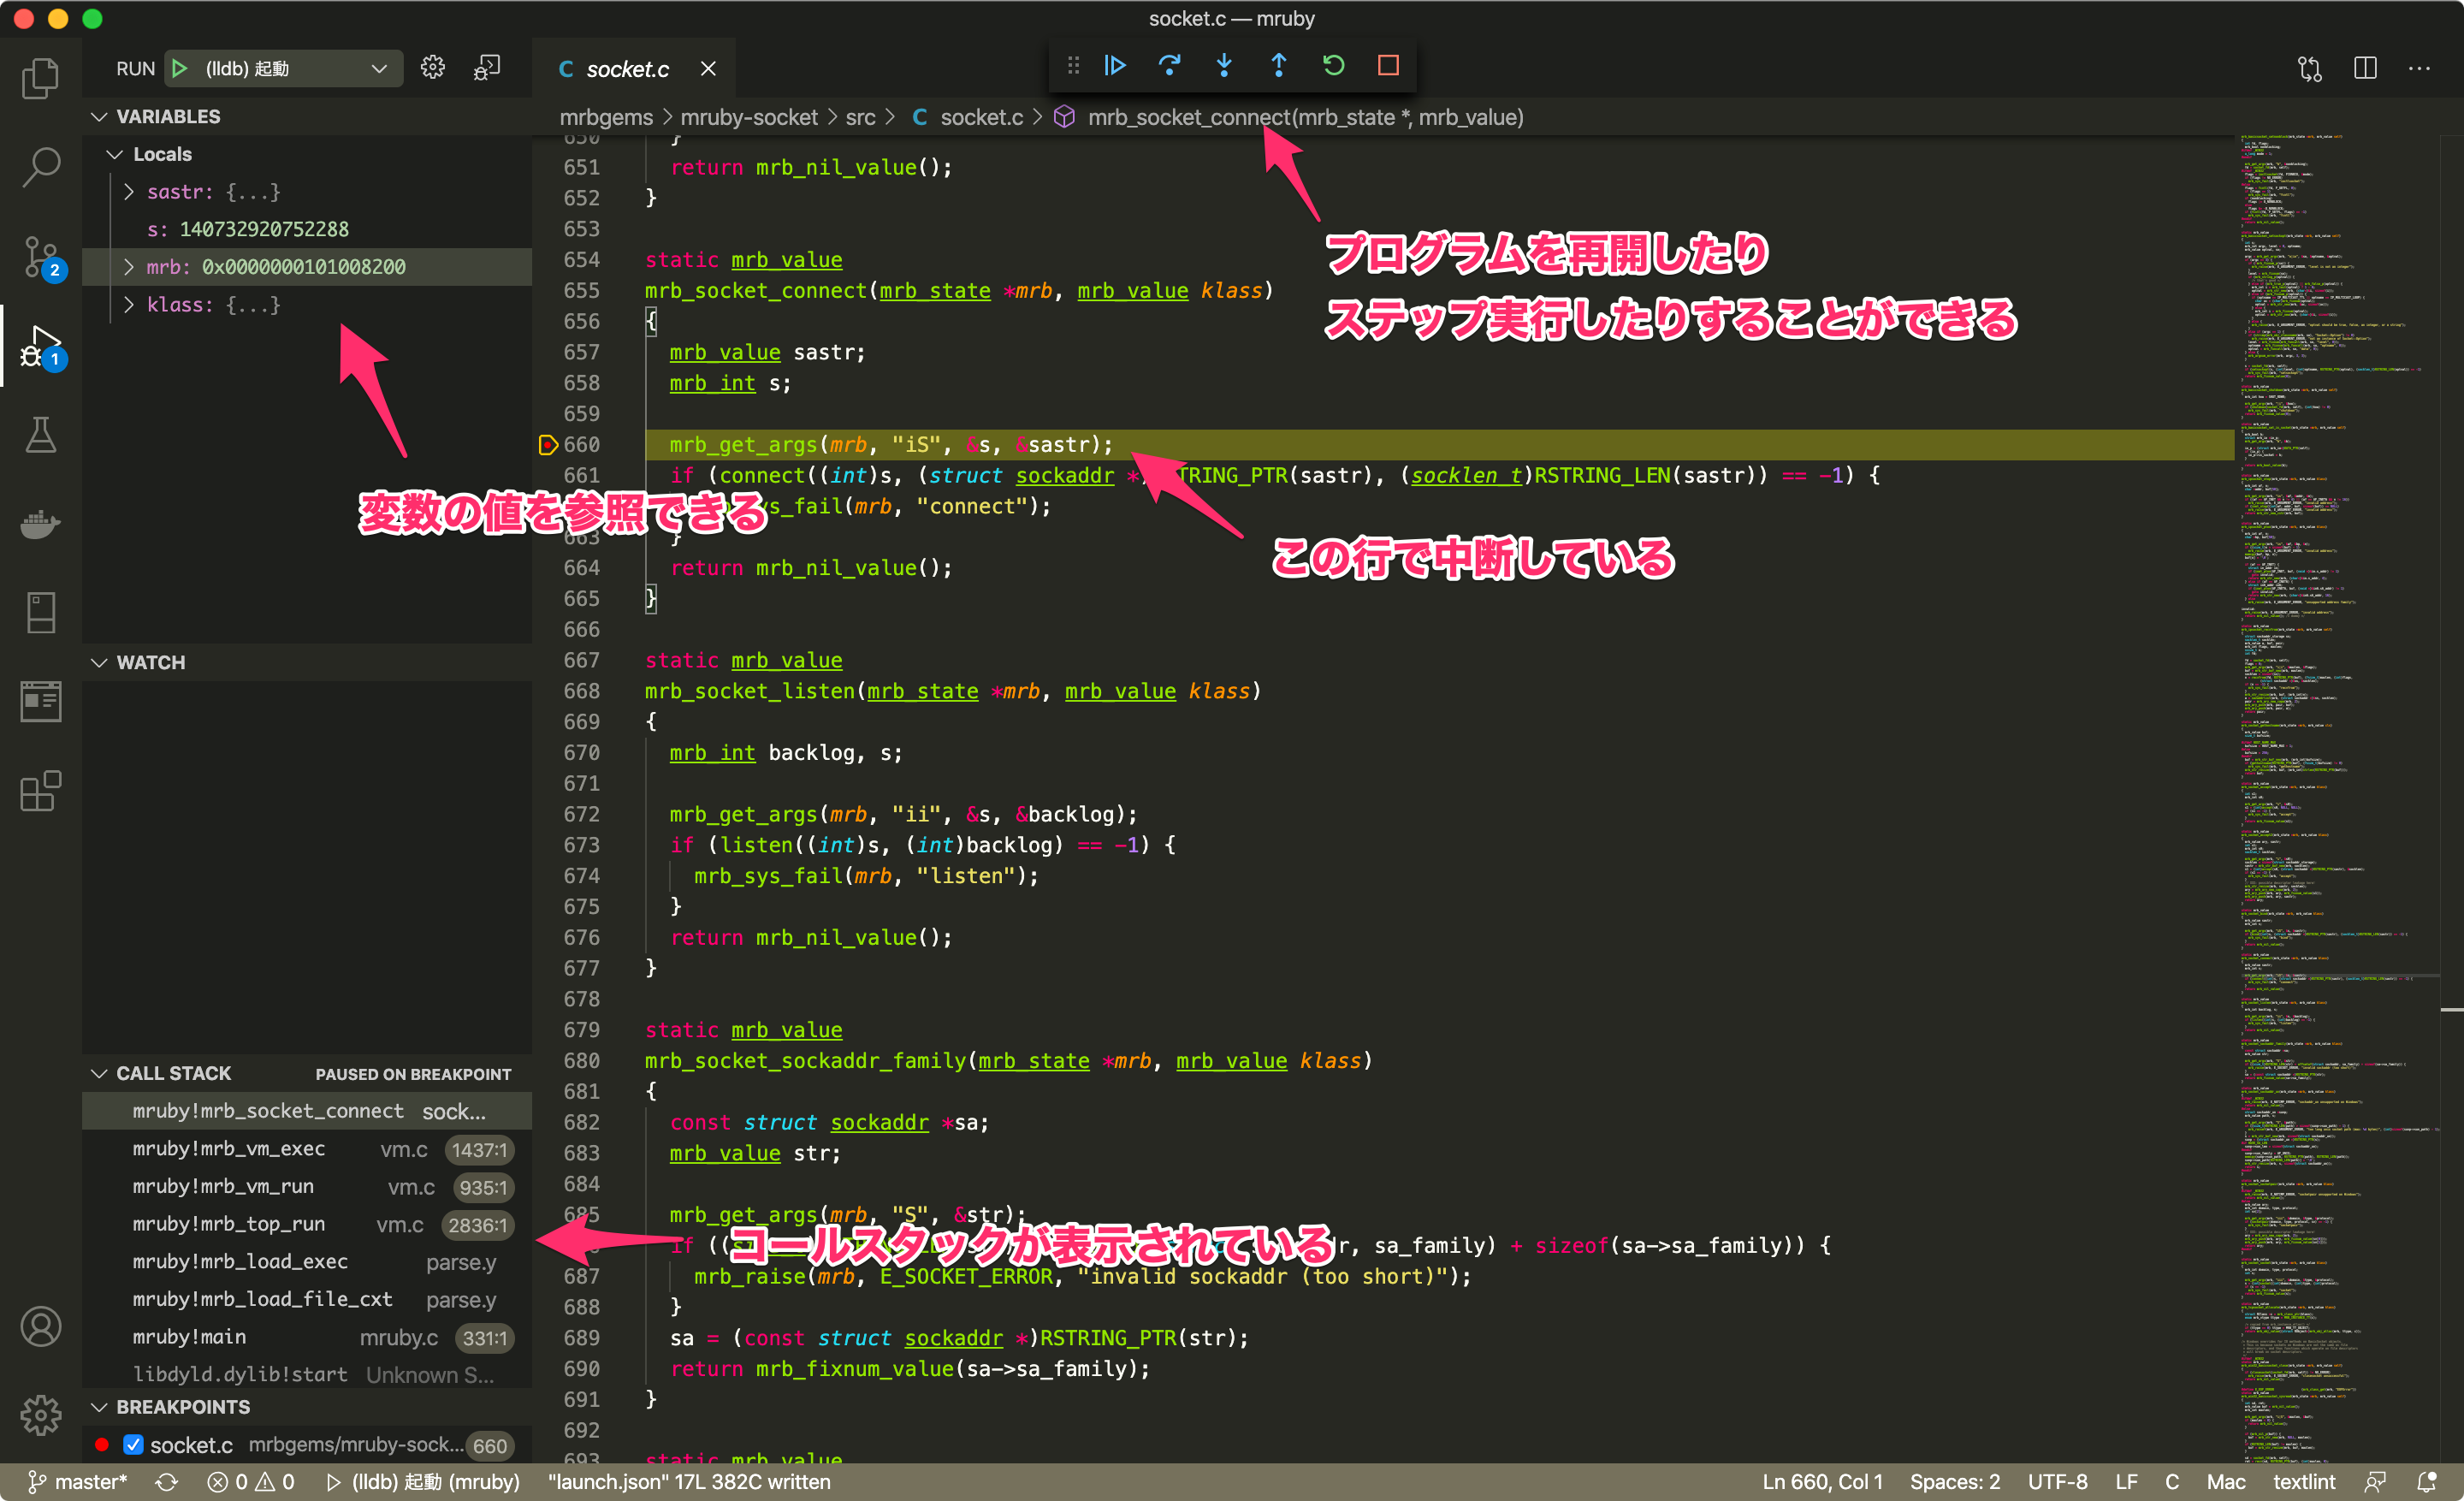Open the (lldb) launch configuration dropdown
The height and width of the screenshot is (1501, 2464).
(379, 68)
